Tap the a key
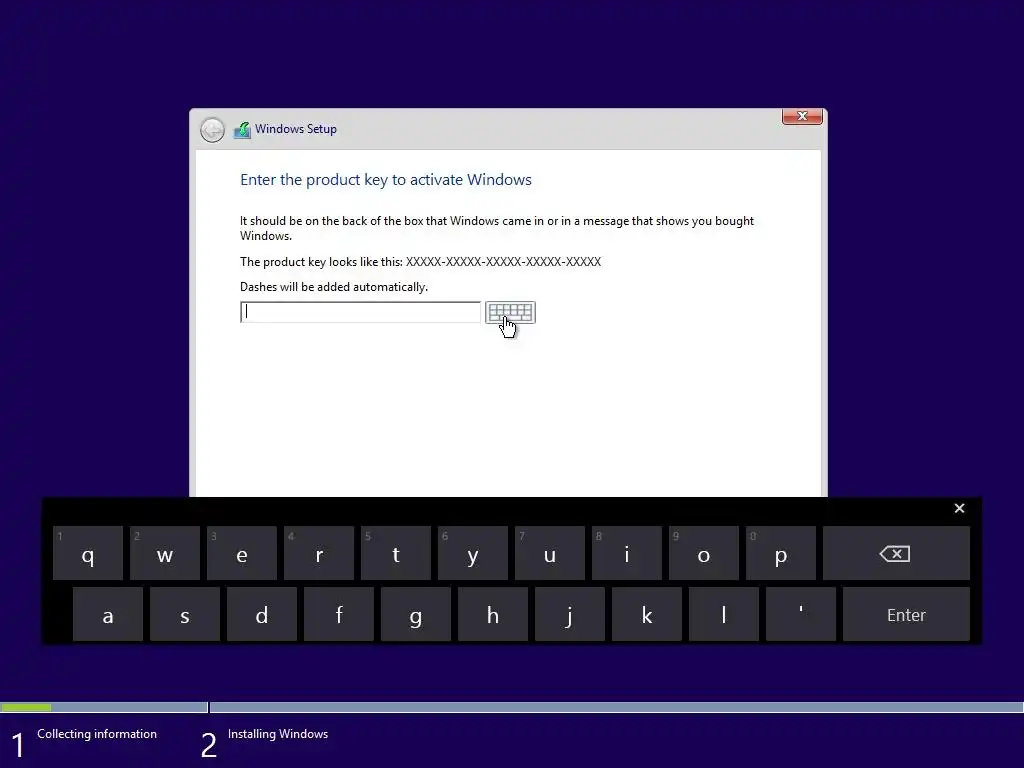The width and height of the screenshot is (1024, 768). 108,614
